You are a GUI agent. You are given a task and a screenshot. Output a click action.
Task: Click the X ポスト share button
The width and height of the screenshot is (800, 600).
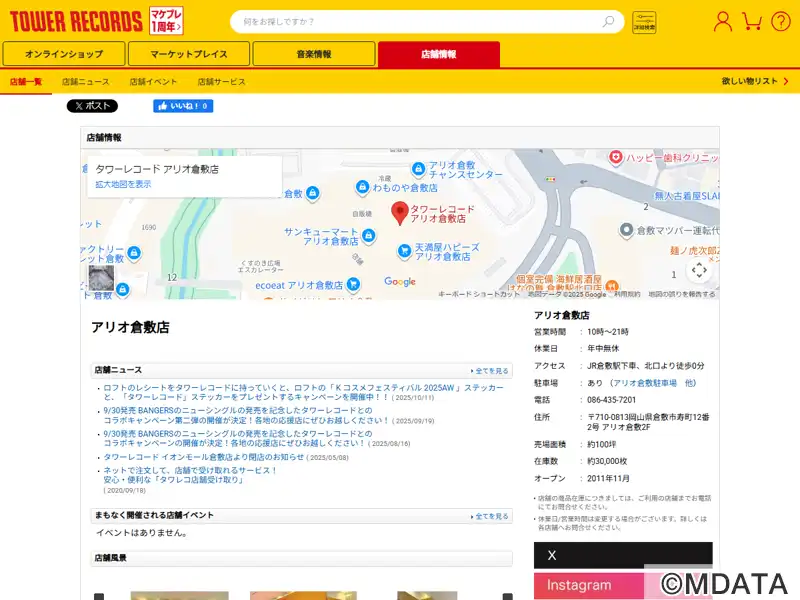[x=92, y=106]
